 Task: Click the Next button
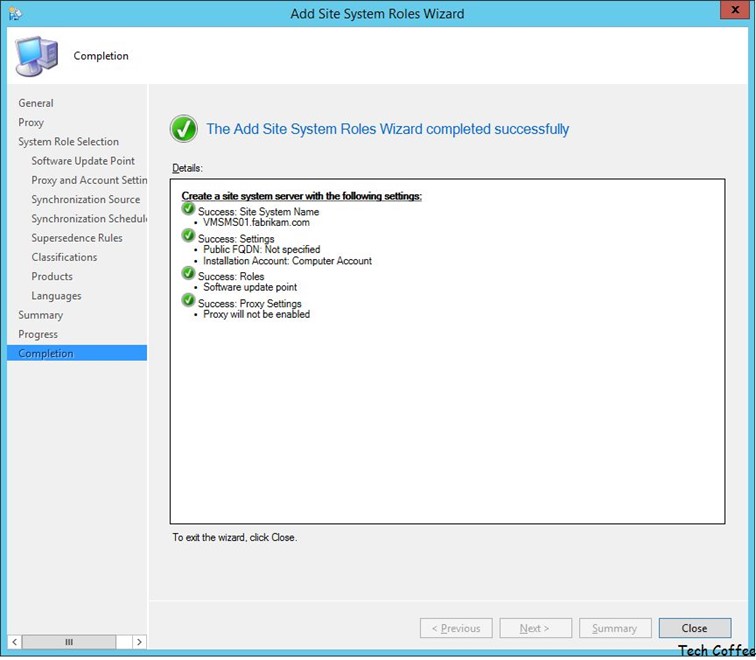coord(536,628)
